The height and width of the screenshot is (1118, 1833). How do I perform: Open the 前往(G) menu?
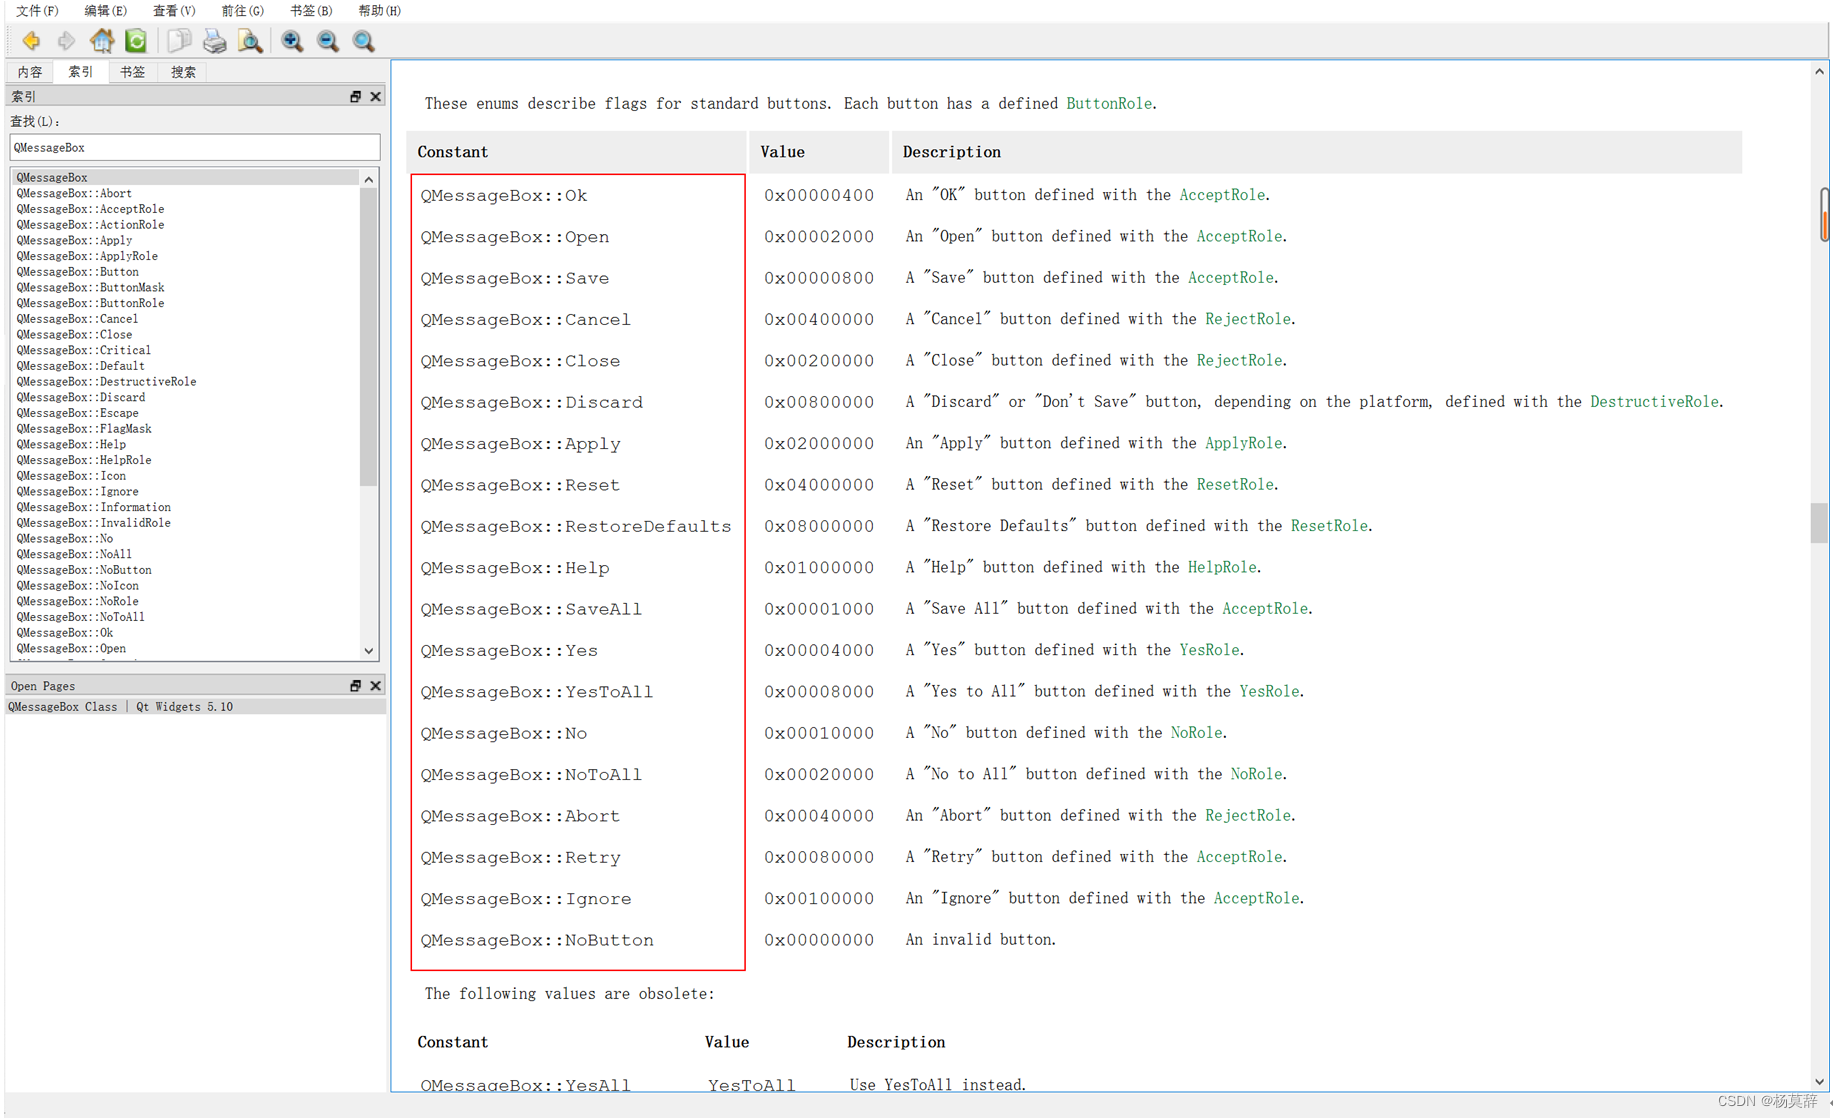[x=242, y=10]
